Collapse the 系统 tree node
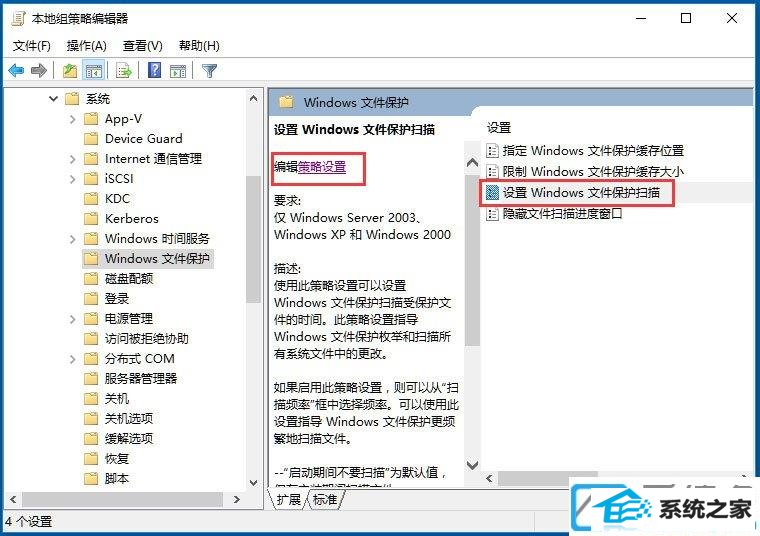760x536 pixels. click(x=53, y=99)
